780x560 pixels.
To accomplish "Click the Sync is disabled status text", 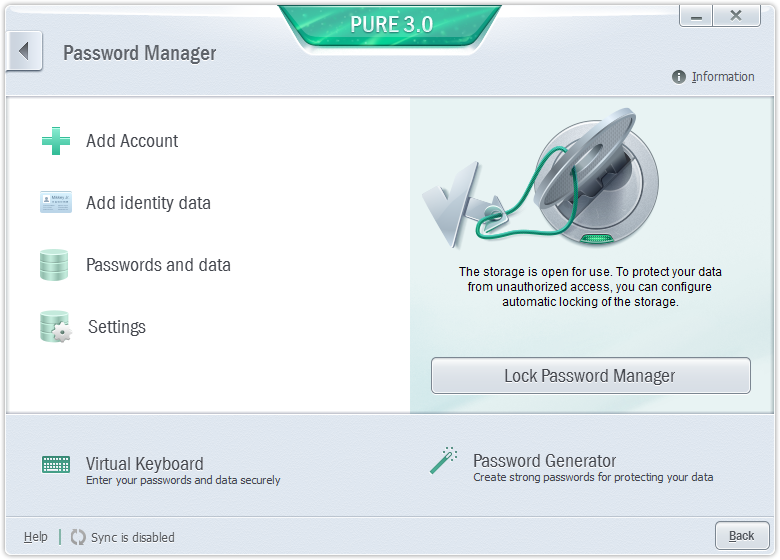I will pyautogui.click(x=133, y=538).
